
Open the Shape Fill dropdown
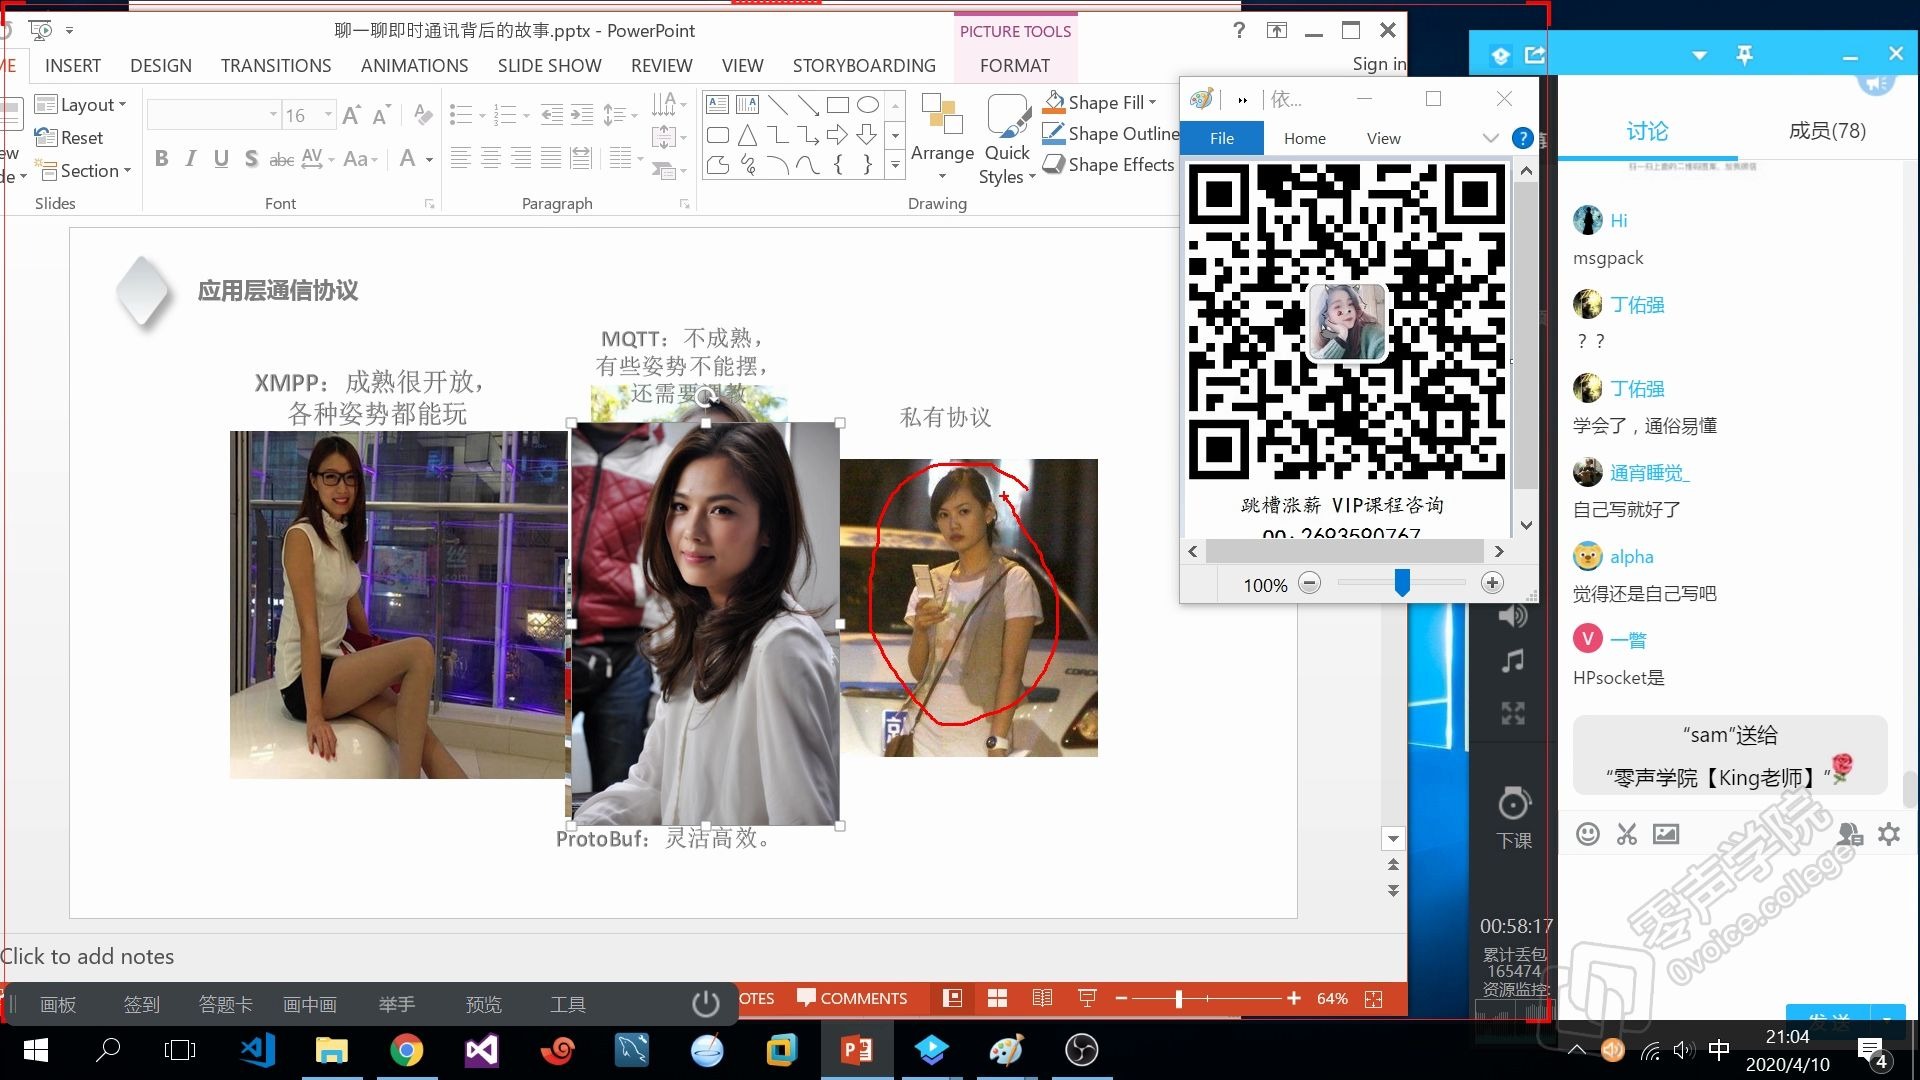click(x=1100, y=102)
